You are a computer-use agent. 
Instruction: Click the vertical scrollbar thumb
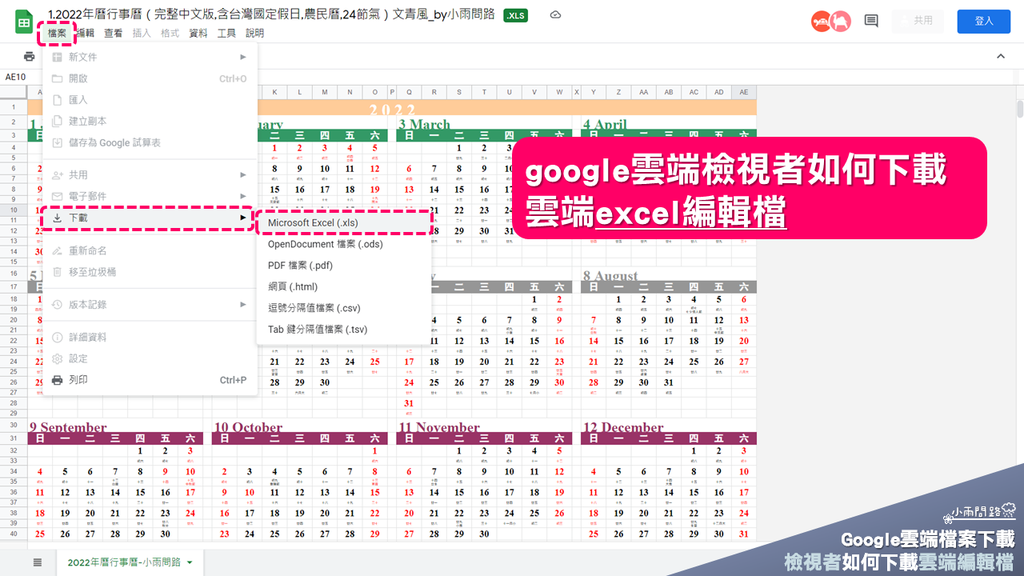(x=1019, y=109)
